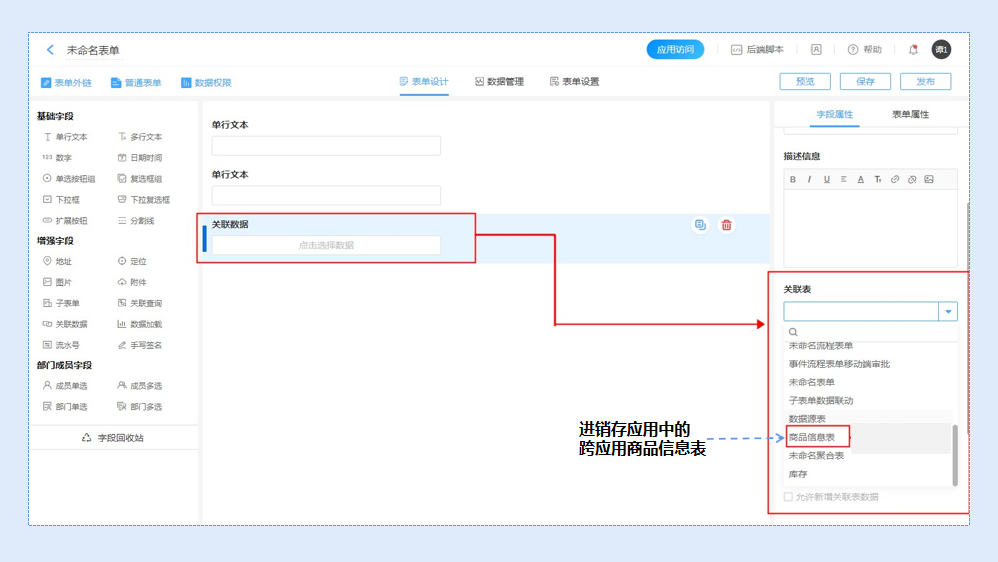Image resolution: width=998 pixels, height=562 pixels.
Task: Select 商品信息表 from the dropdown list
Action: 812,437
